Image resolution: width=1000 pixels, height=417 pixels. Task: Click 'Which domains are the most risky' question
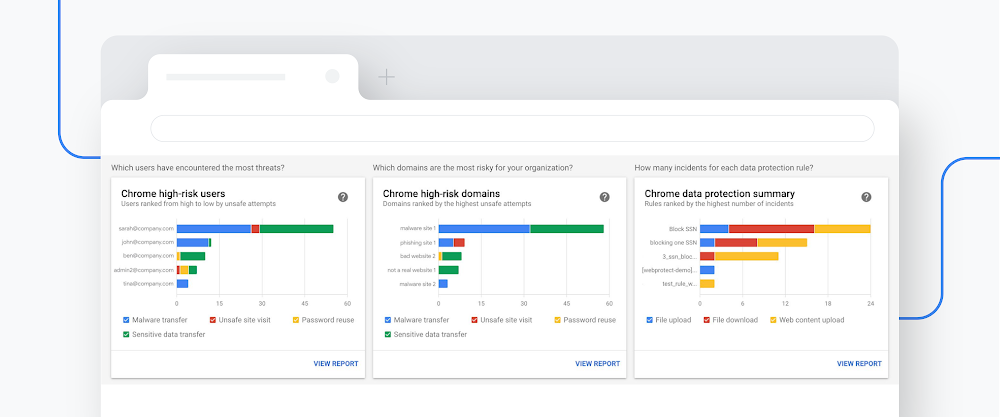473,168
